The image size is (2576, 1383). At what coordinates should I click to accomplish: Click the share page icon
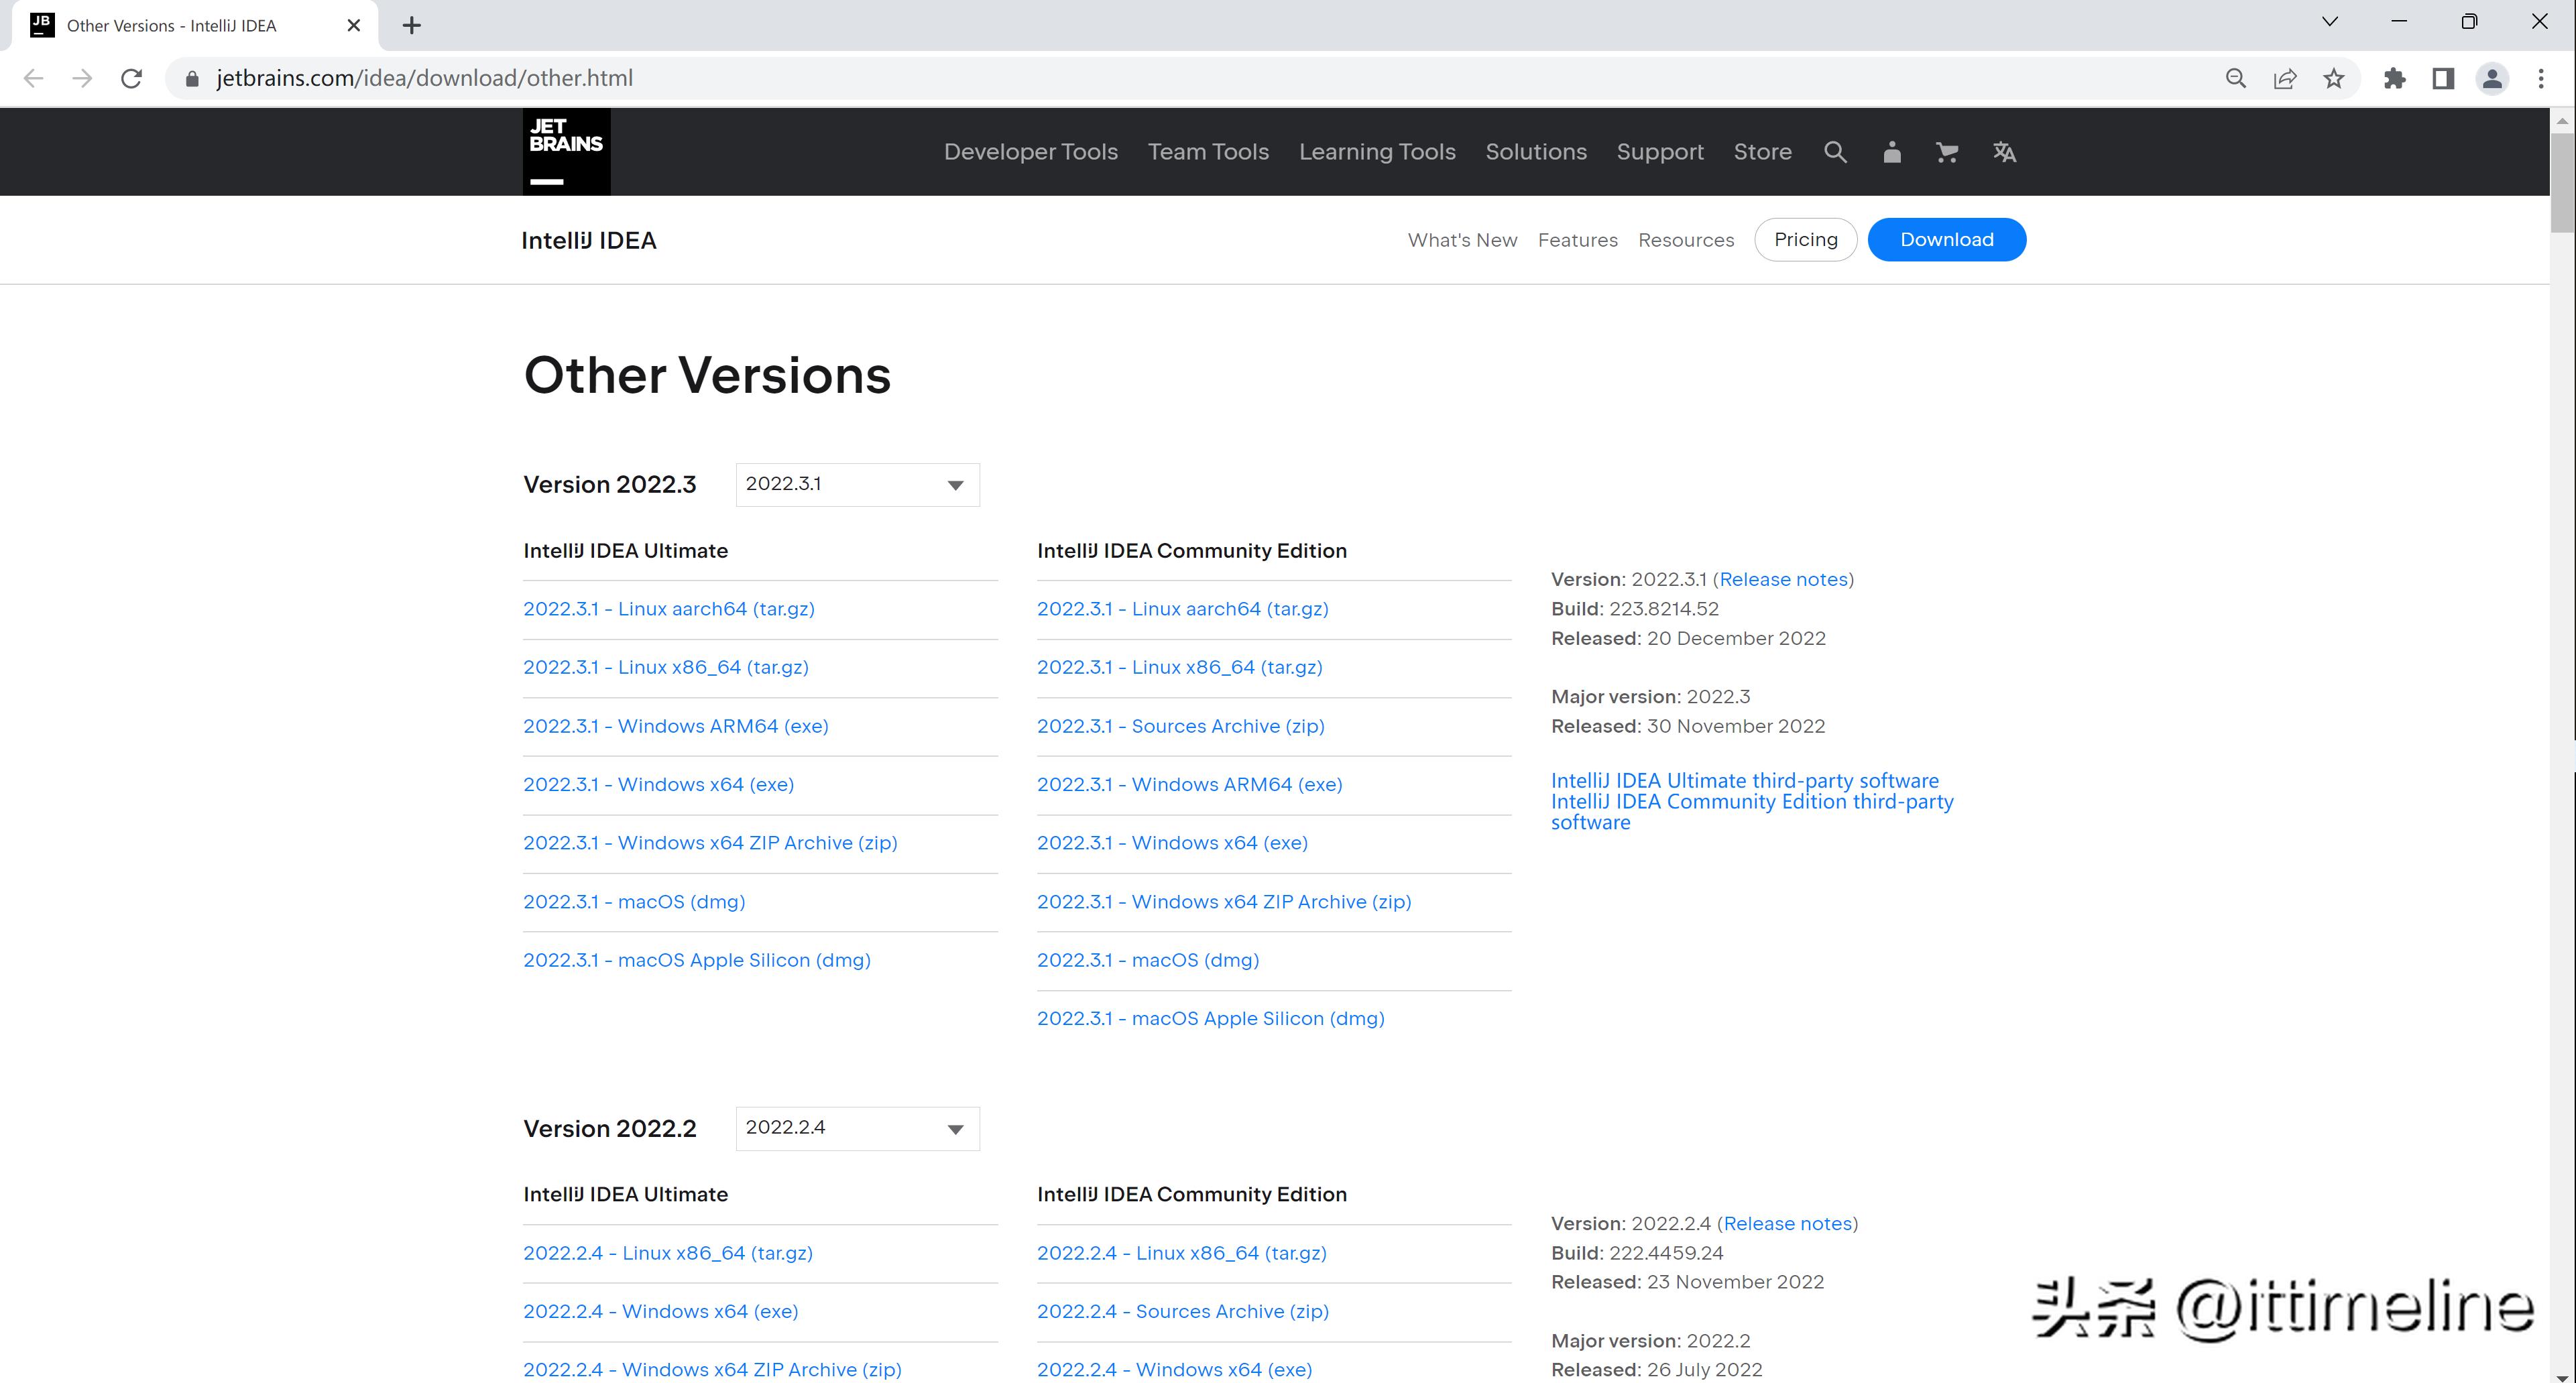pos(2285,78)
